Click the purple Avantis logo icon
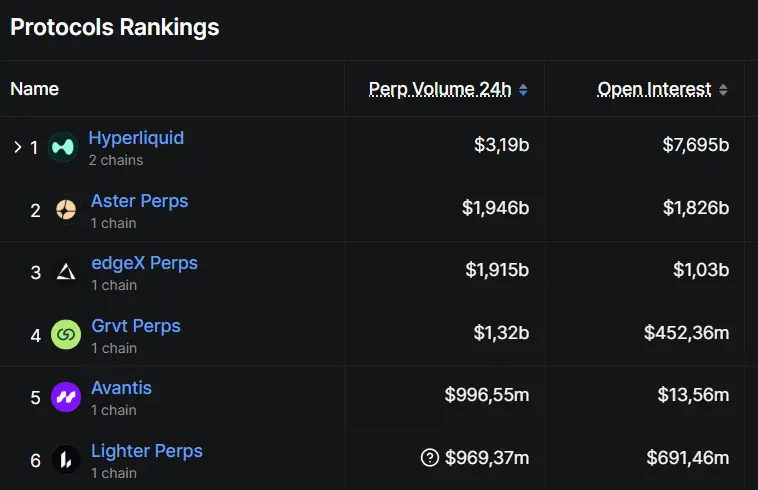Image resolution: width=758 pixels, height=490 pixels. click(x=66, y=397)
